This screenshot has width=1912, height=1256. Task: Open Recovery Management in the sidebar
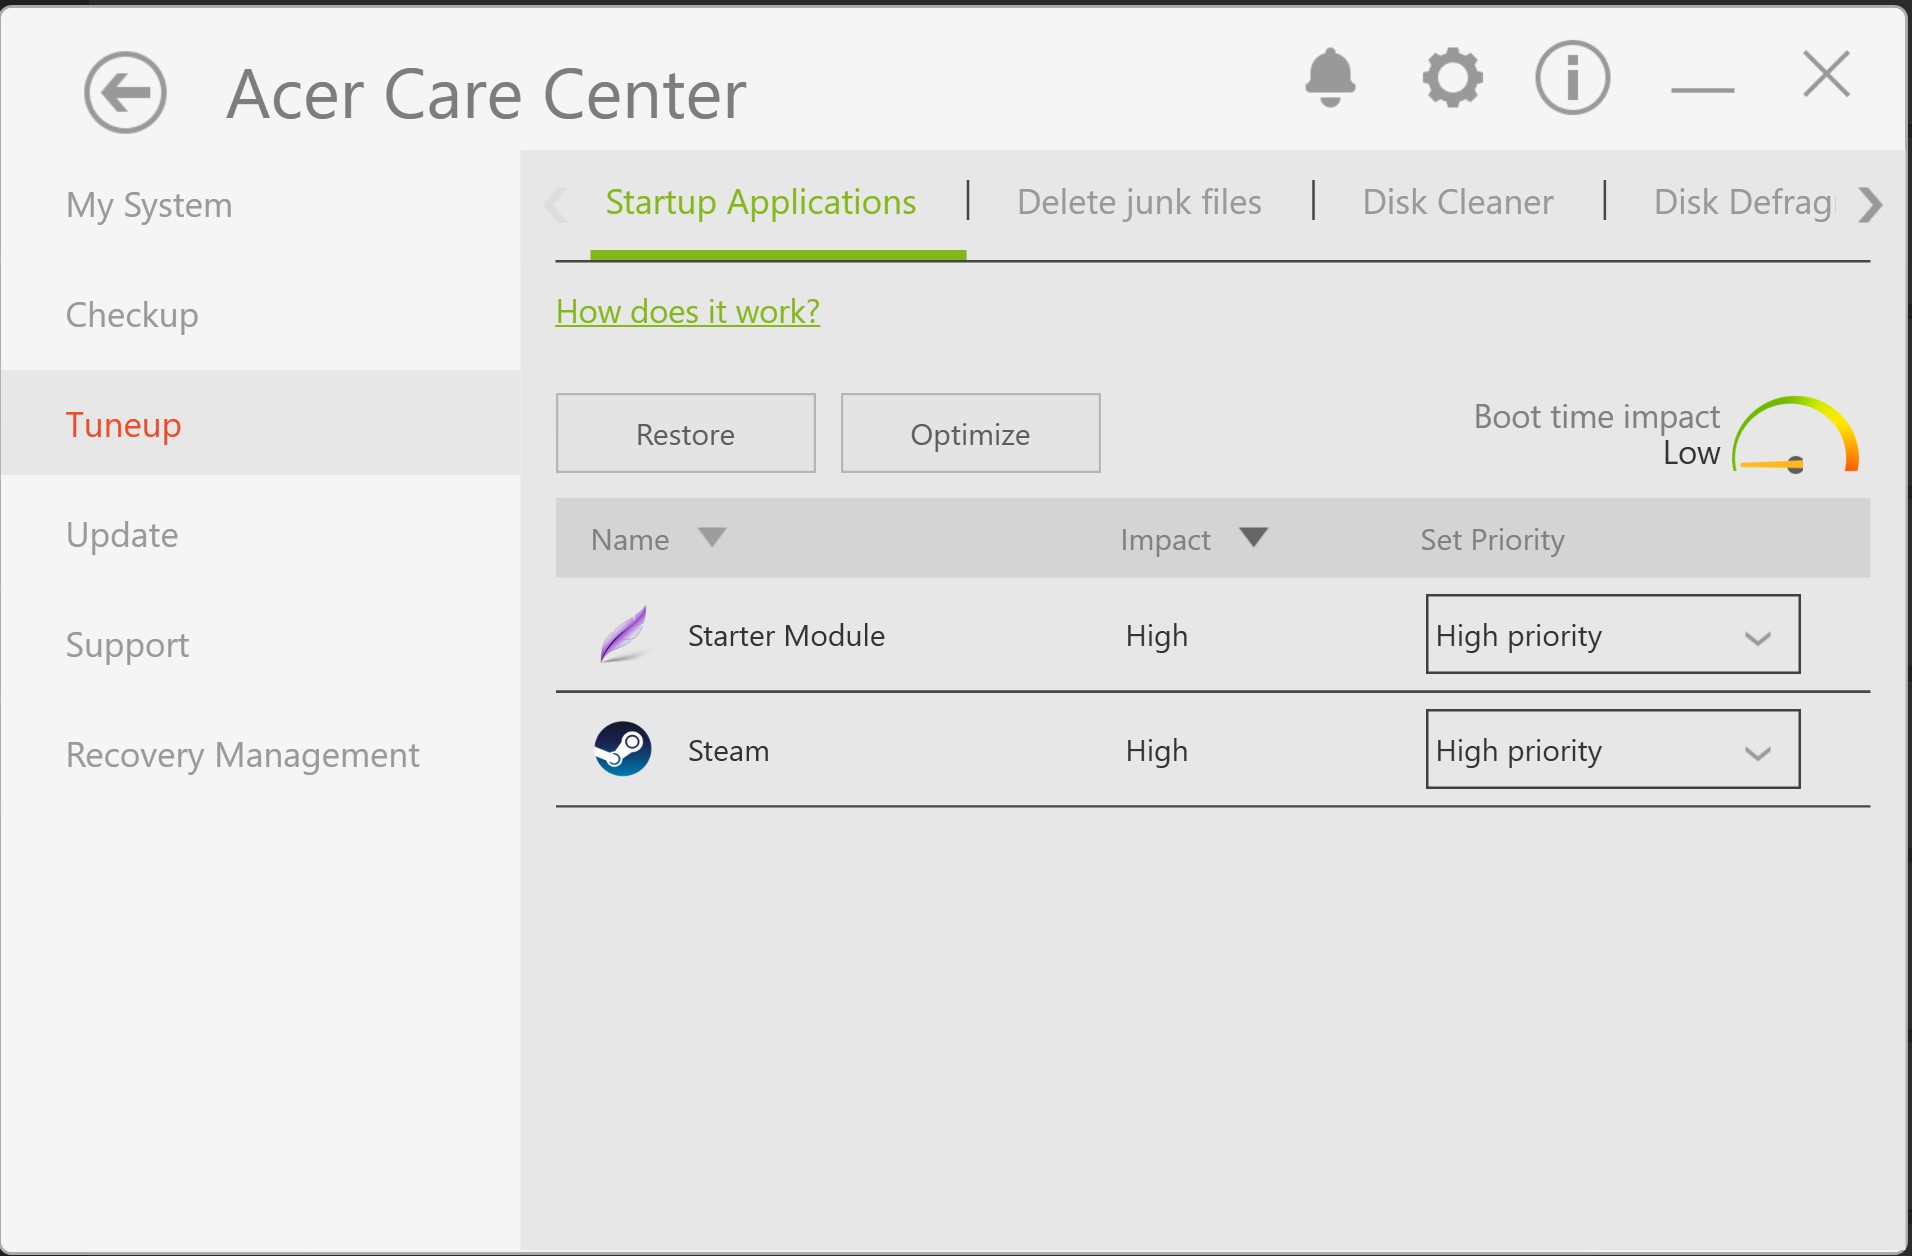tap(243, 755)
